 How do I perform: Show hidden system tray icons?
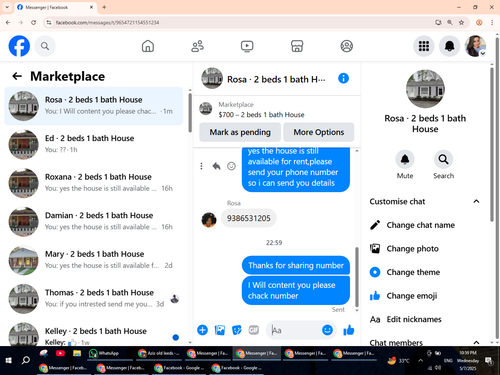point(421,360)
